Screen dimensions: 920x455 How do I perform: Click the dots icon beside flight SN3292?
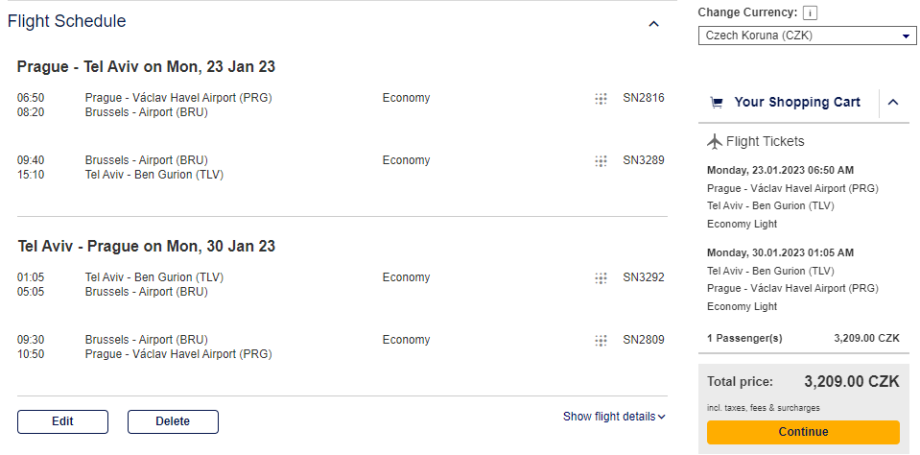tap(601, 278)
